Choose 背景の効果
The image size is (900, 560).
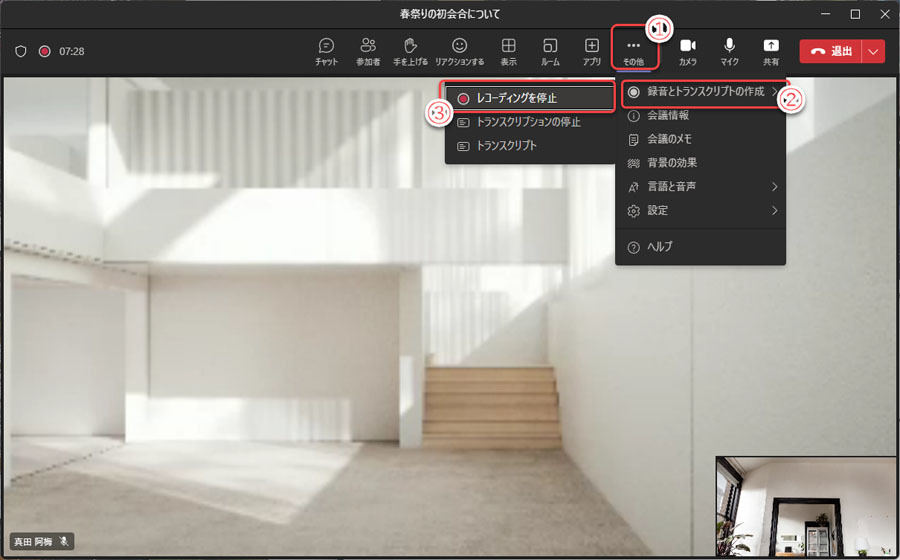[x=701, y=163]
